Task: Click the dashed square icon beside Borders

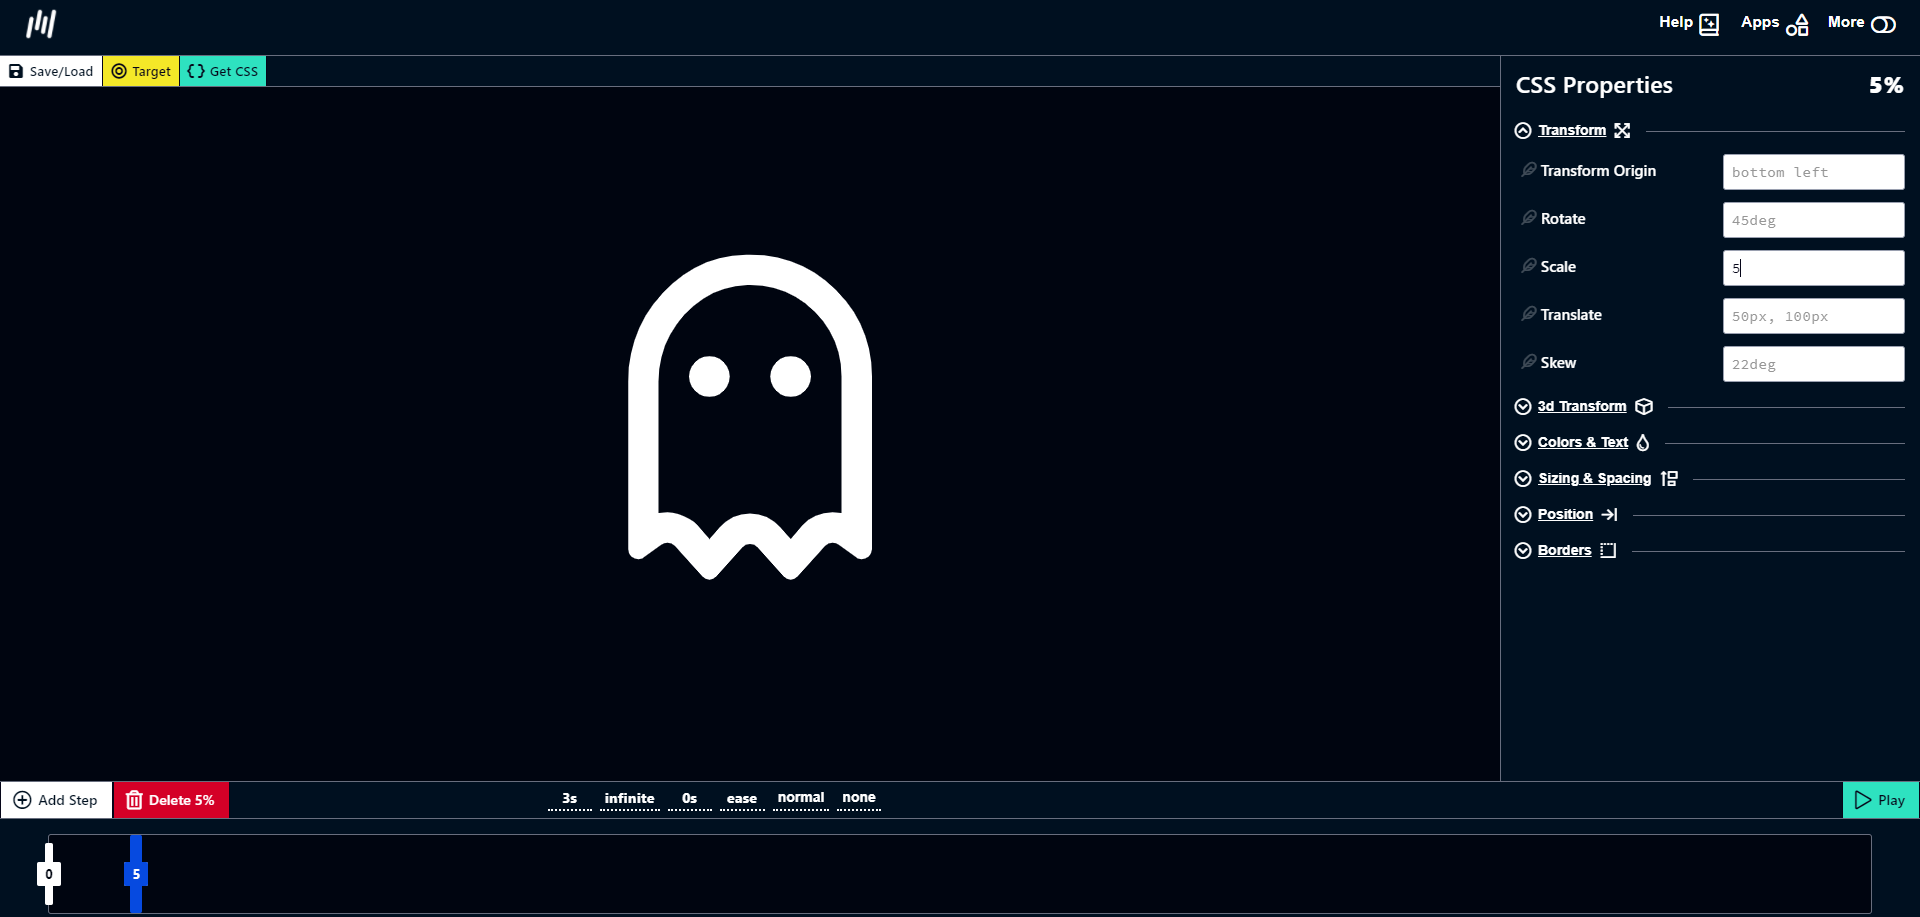Action: coord(1608,550)
